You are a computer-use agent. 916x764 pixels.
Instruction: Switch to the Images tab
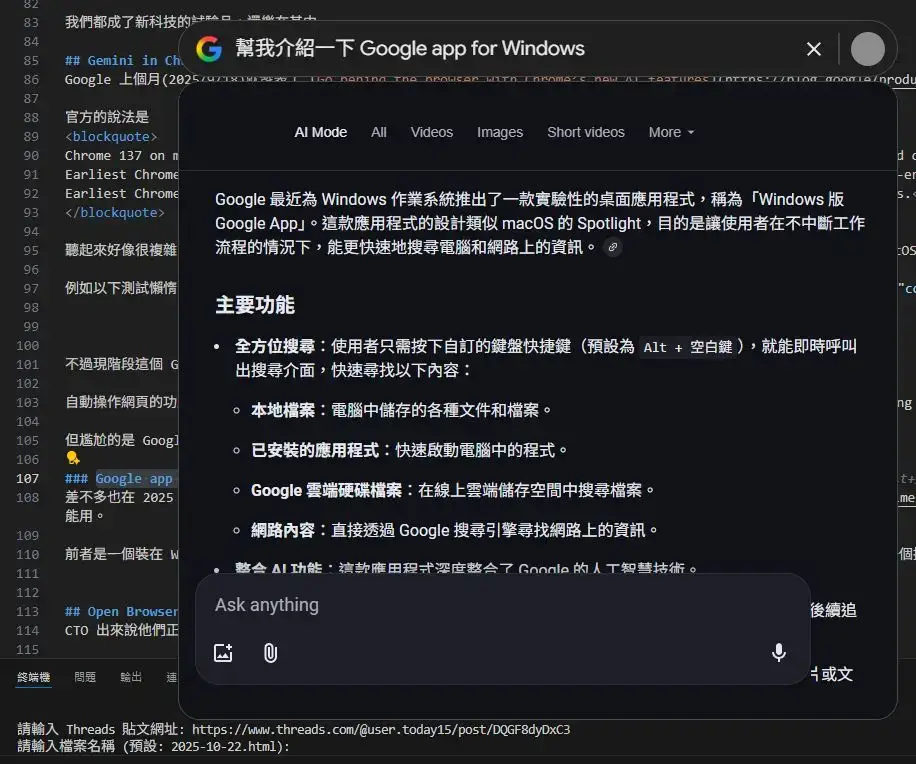500,132
